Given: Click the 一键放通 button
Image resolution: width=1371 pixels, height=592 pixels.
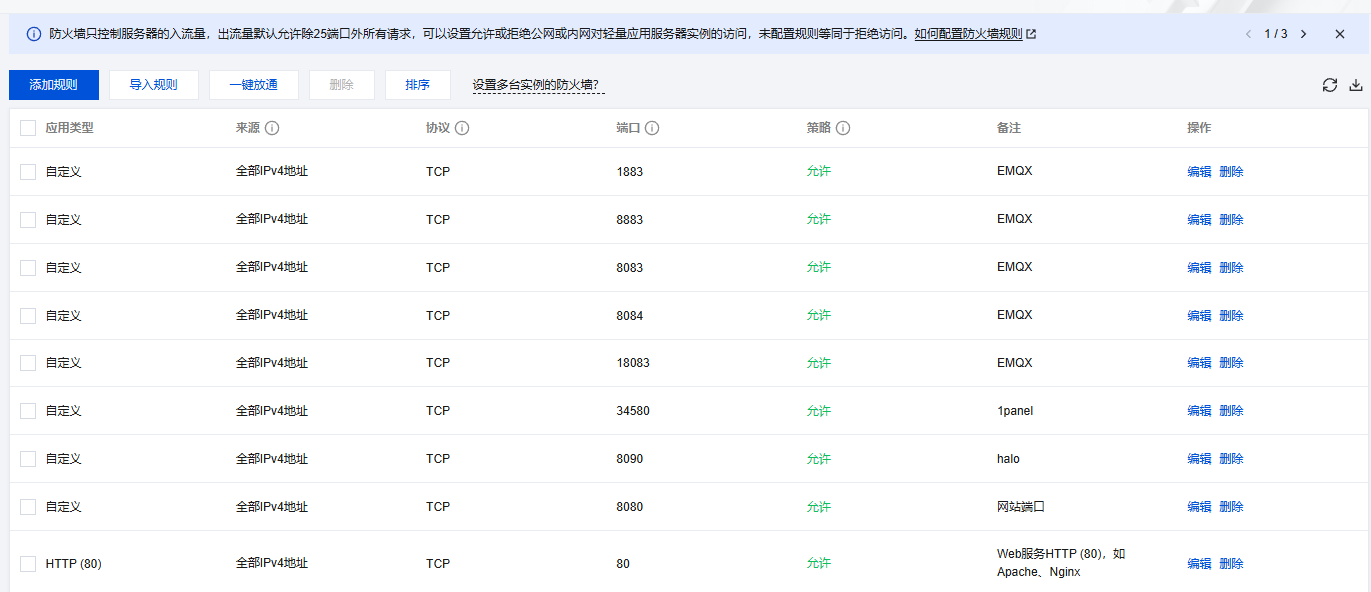Looking at the screenshot, I should click(254, 85).
